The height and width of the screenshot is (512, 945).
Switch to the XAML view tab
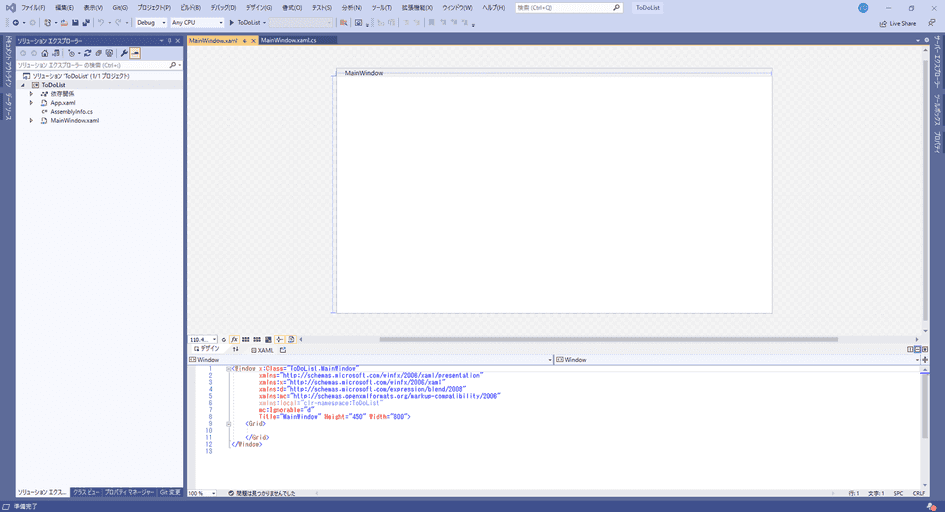tap(262, 350)
